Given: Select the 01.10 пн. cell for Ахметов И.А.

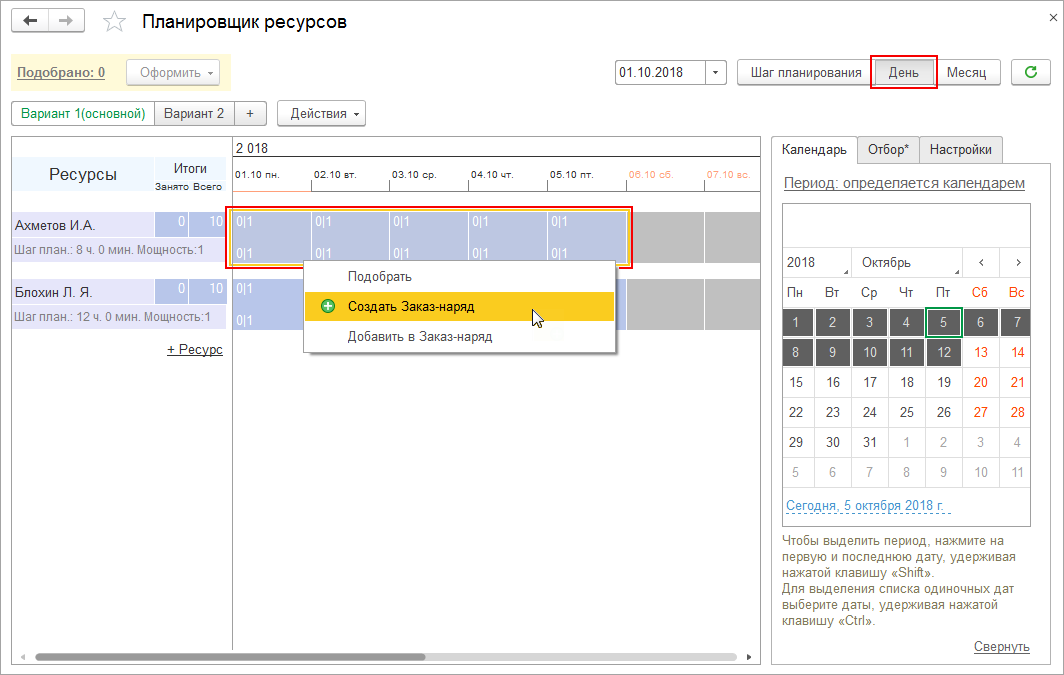Looking at the screenshot, I should (272, 237).
